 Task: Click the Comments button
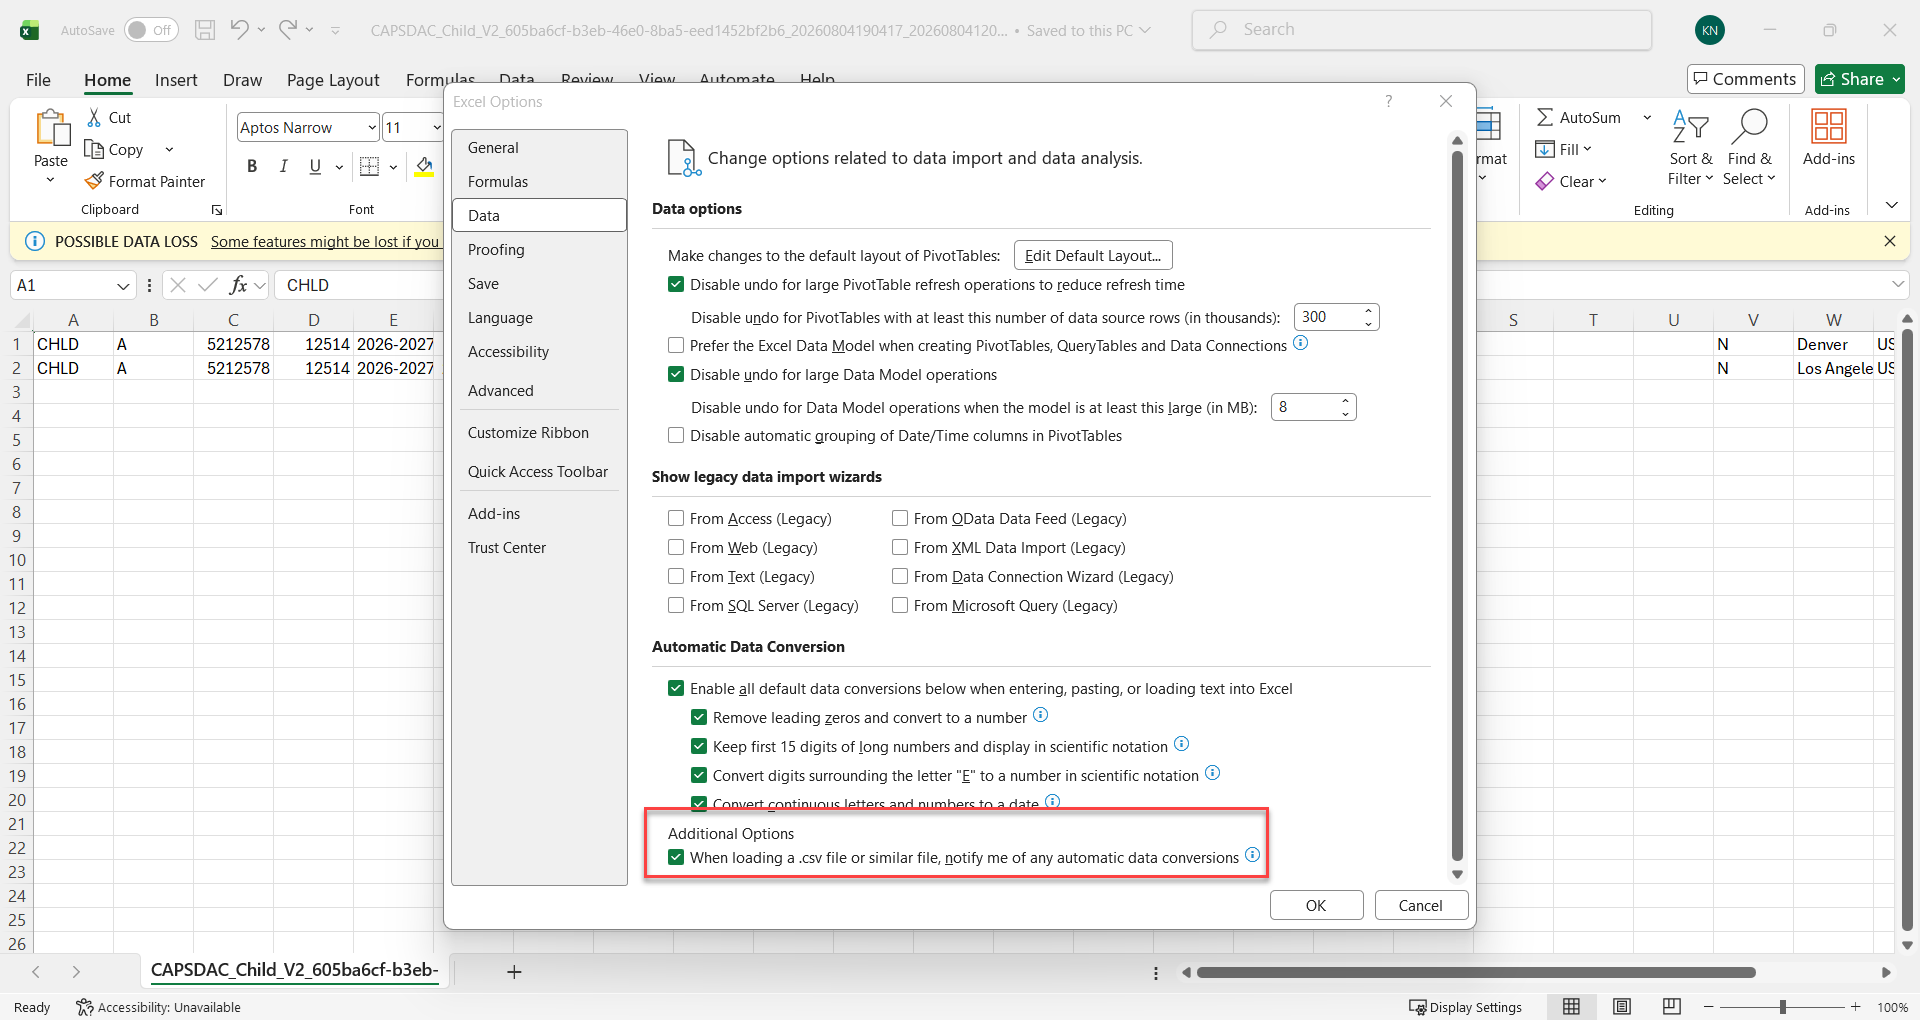click(x=1745, y=79)
